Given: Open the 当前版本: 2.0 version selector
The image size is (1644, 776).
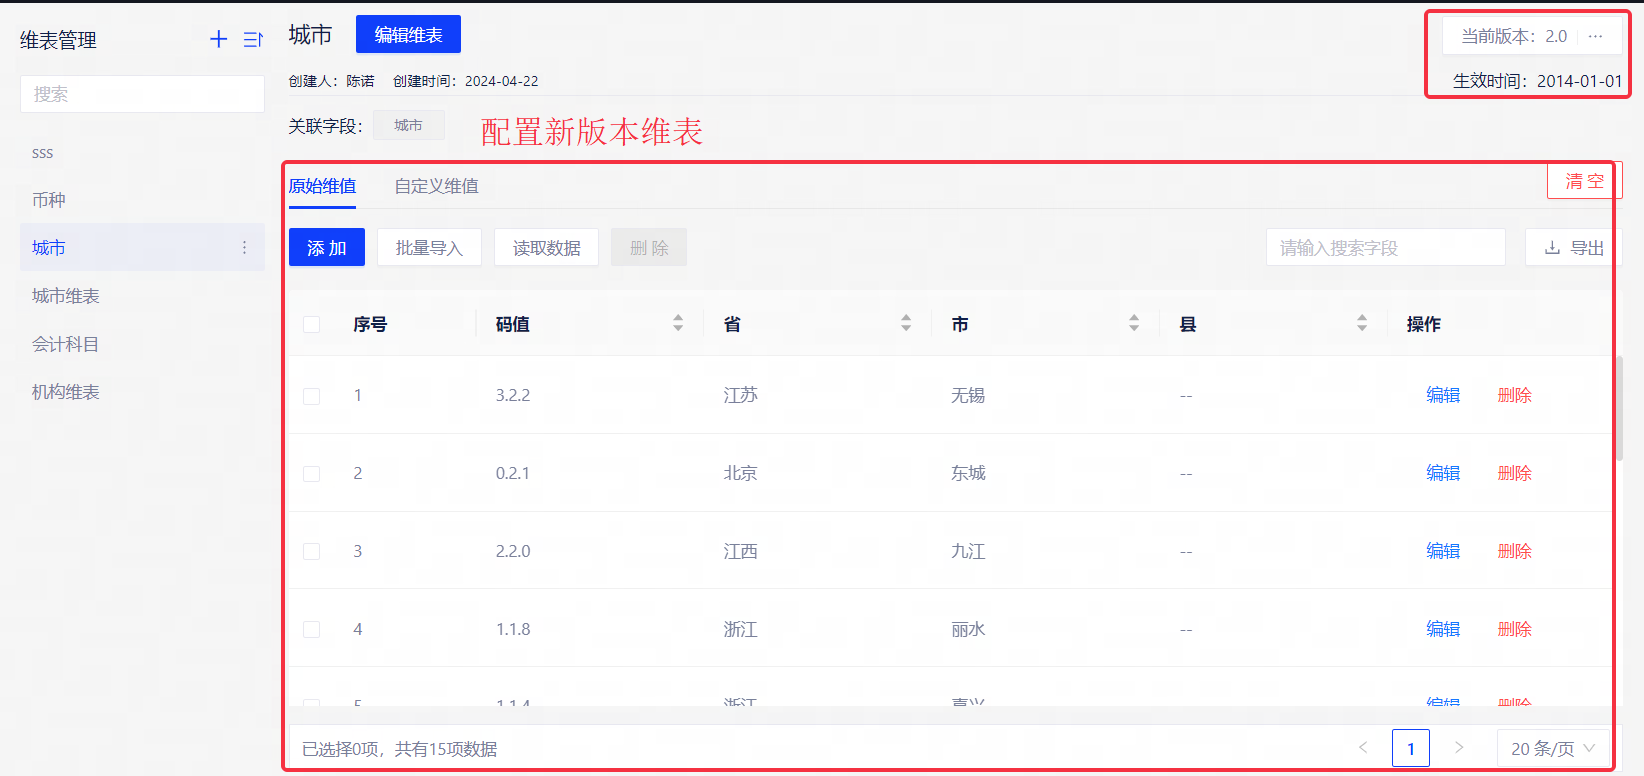Looking at the screenshot, I should point(1513,36).
